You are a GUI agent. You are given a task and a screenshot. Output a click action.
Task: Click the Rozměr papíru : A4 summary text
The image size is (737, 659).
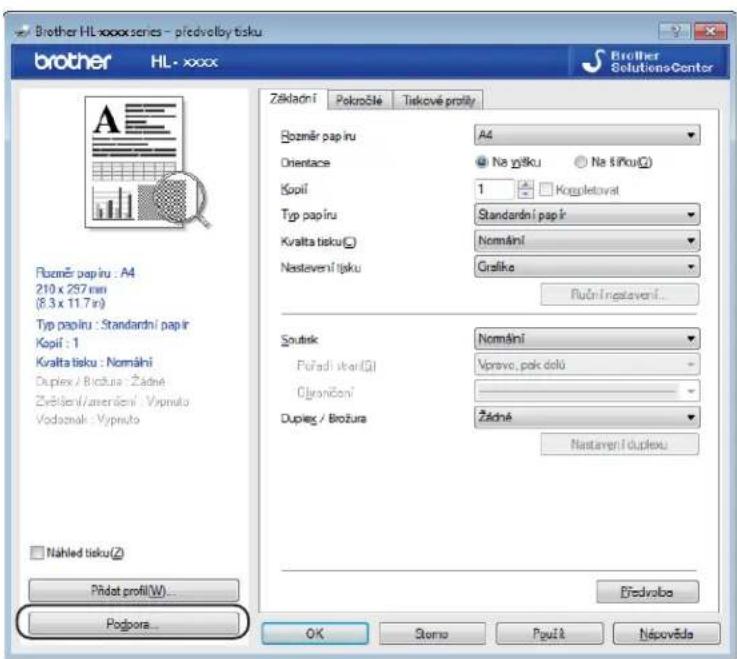point(85,273)
